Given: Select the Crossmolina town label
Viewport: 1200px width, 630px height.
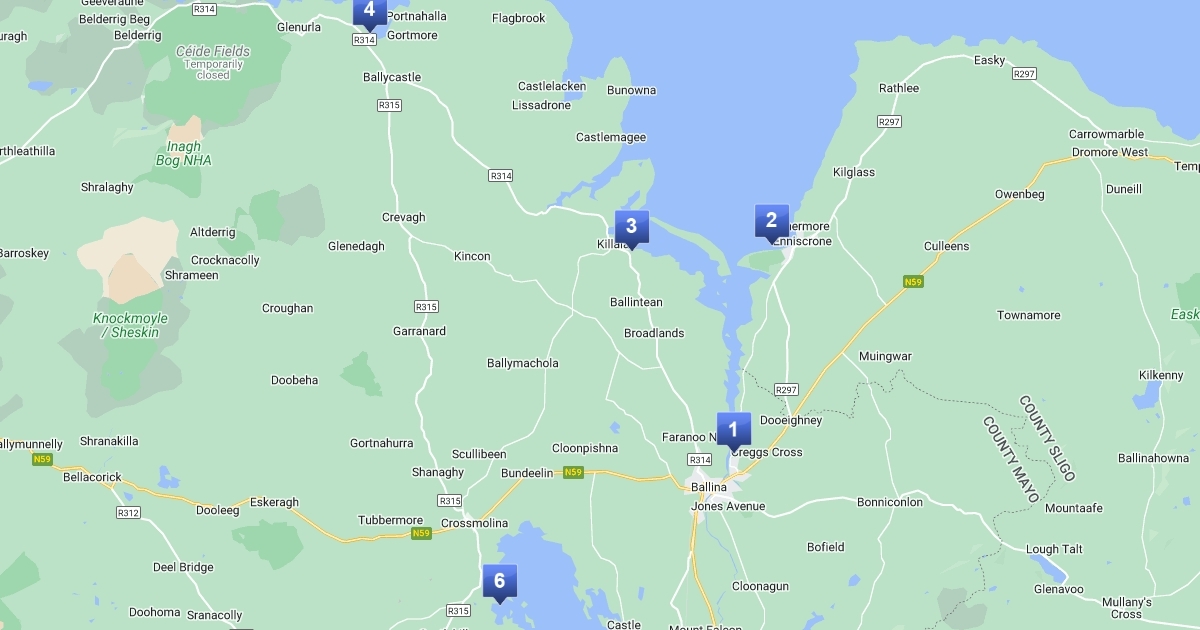Looking at the screenshot, I should tap(474, 524).
